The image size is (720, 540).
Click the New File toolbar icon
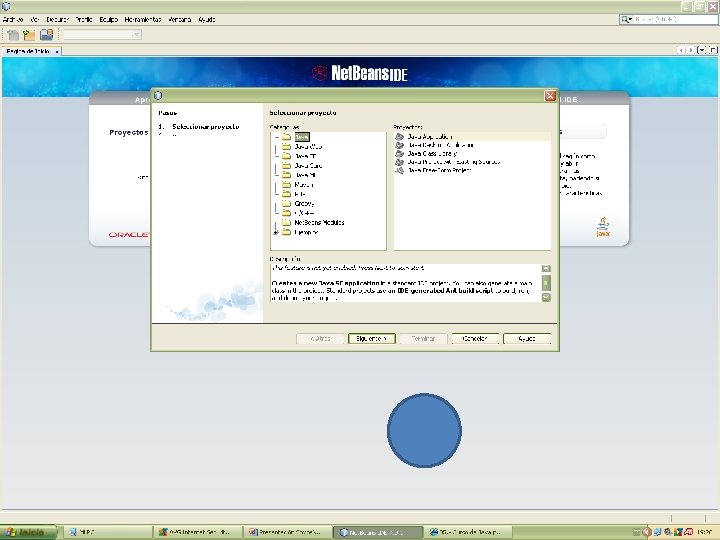point(13,34)
